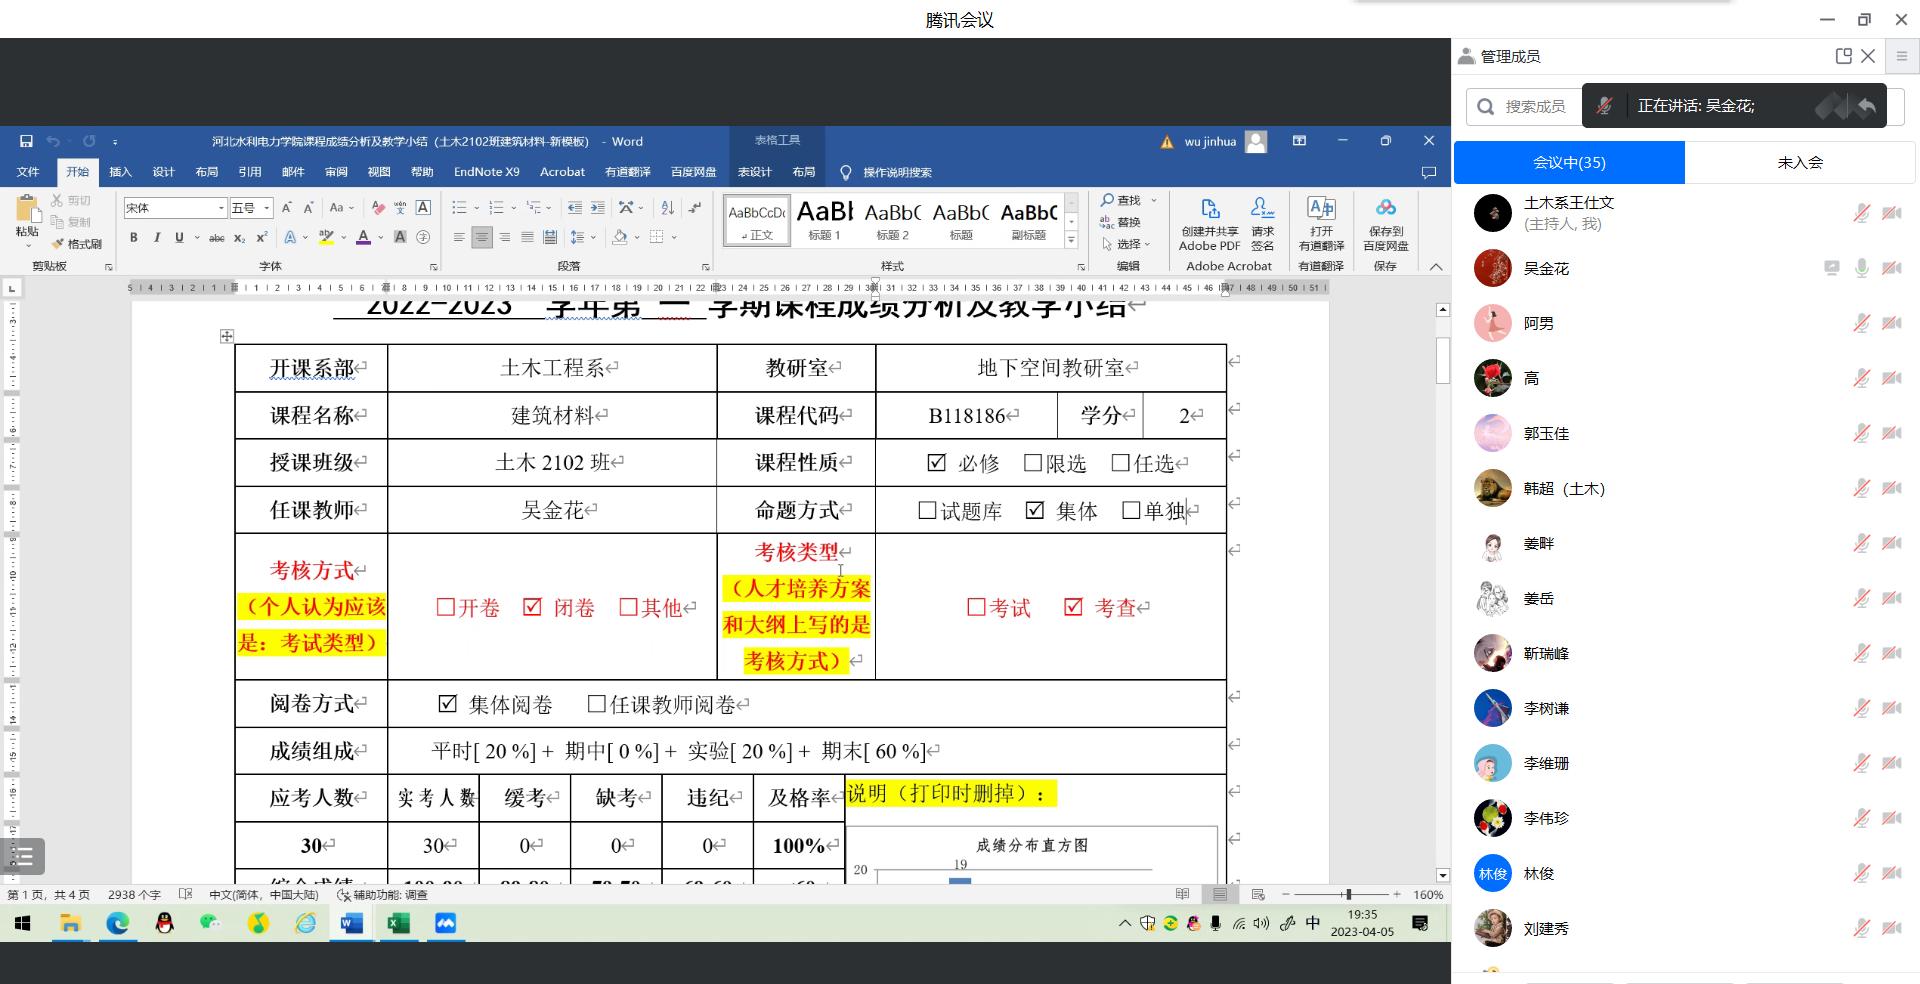The image size is (1920, 984).
Task: Switch to the 未入会 tab
Action: pos(1800,162)
